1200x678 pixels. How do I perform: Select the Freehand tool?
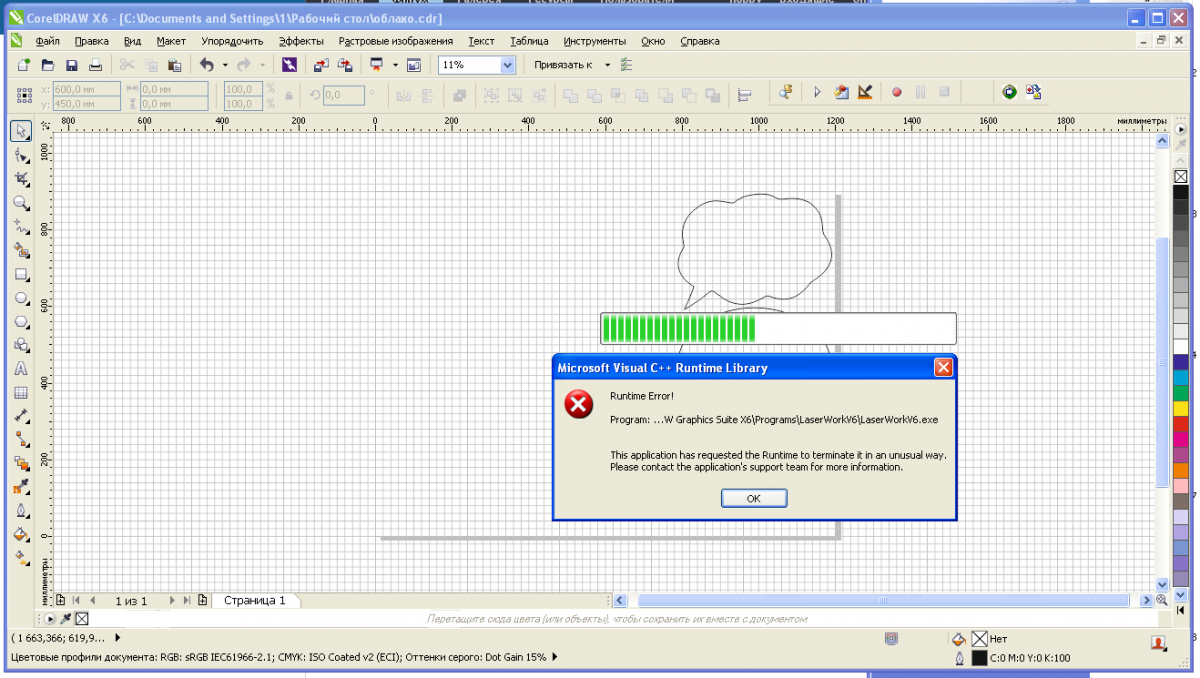tap(21, 227)
